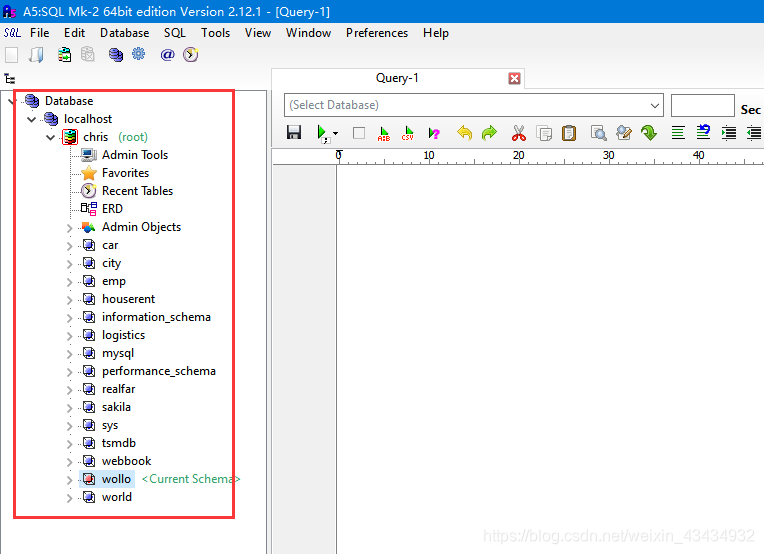Click the A:B compare execution icon
The width and height of the screenshot is (764, 554).
coord(384,133)
